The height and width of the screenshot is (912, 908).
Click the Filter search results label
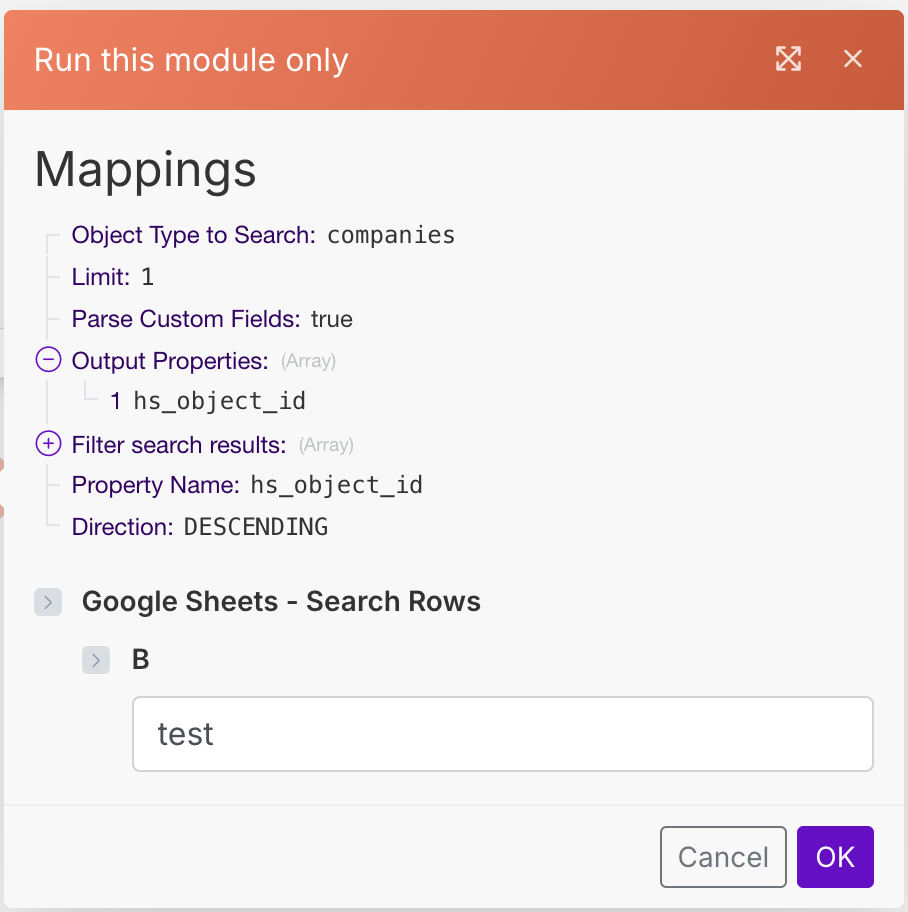(179, 444)
